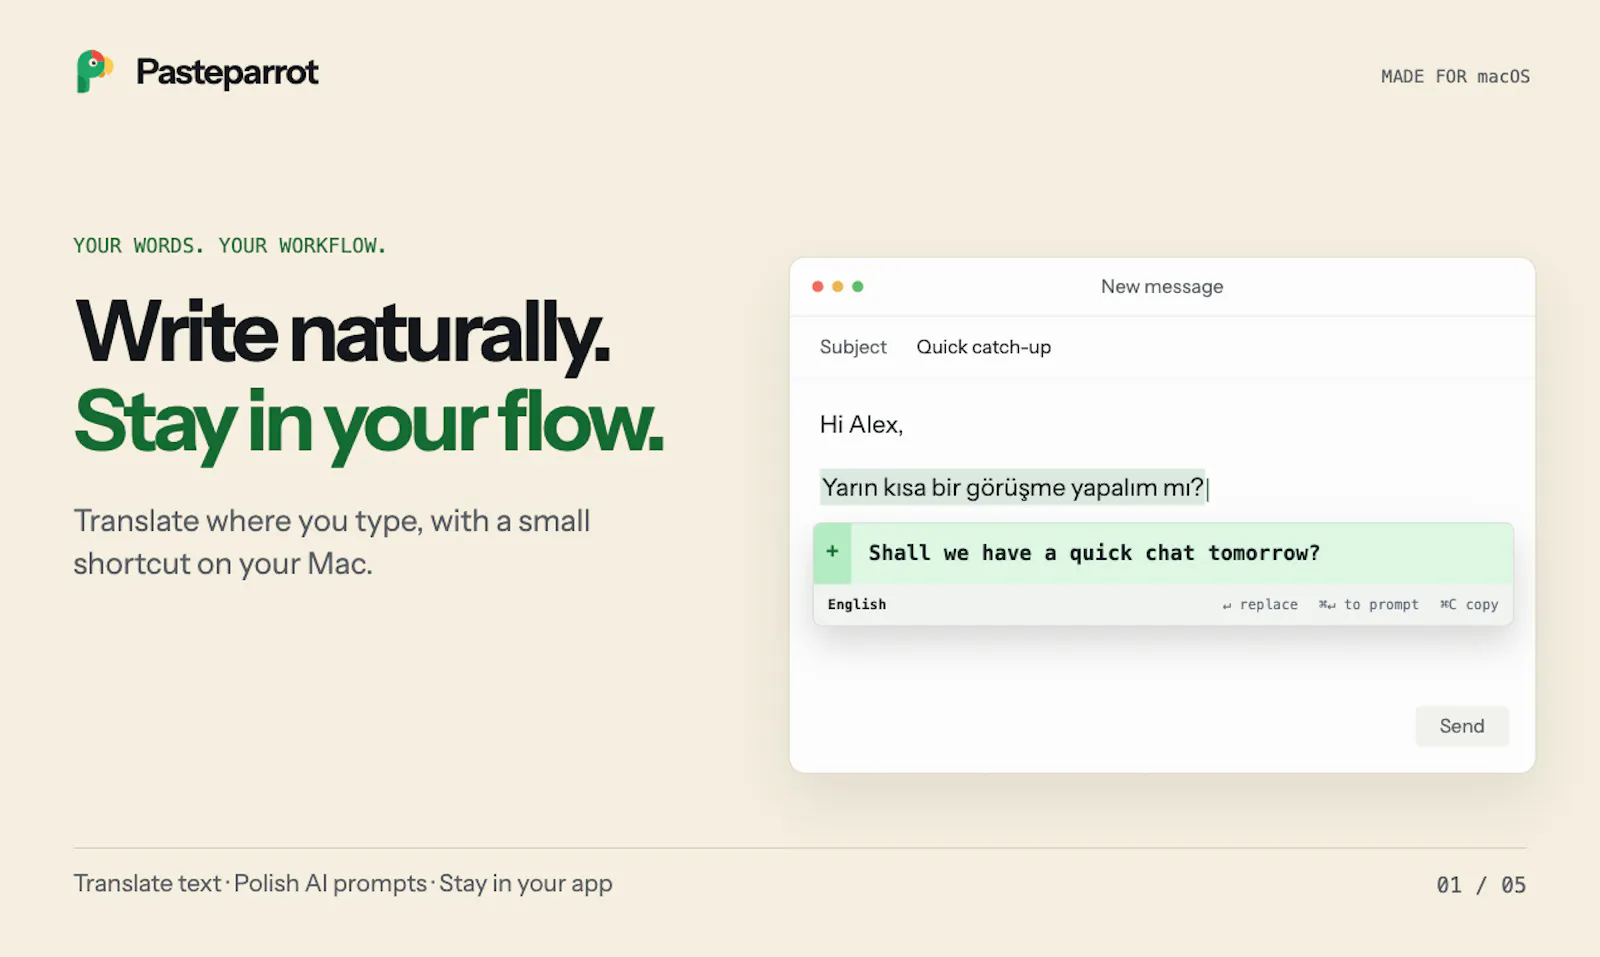Choose the replace shortcut action
Image resolution: width=1600 pixels, height=957 pixels.
[1260, 605]
